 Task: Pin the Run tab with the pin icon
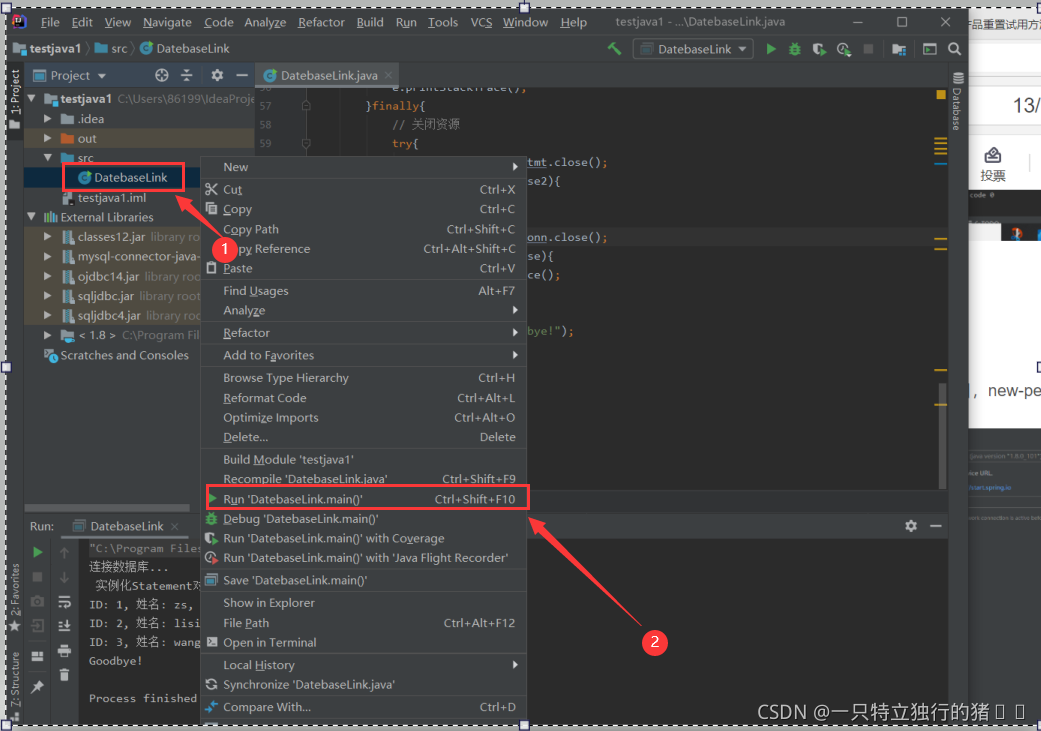coord(37,687)
